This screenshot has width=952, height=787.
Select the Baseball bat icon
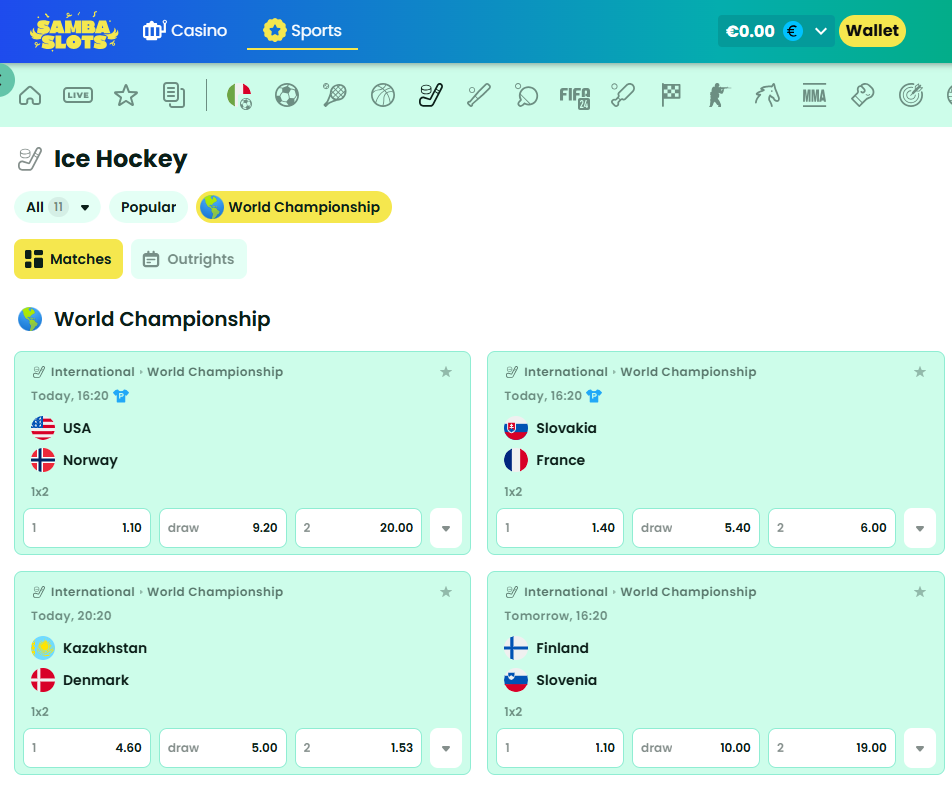(478, 95)
